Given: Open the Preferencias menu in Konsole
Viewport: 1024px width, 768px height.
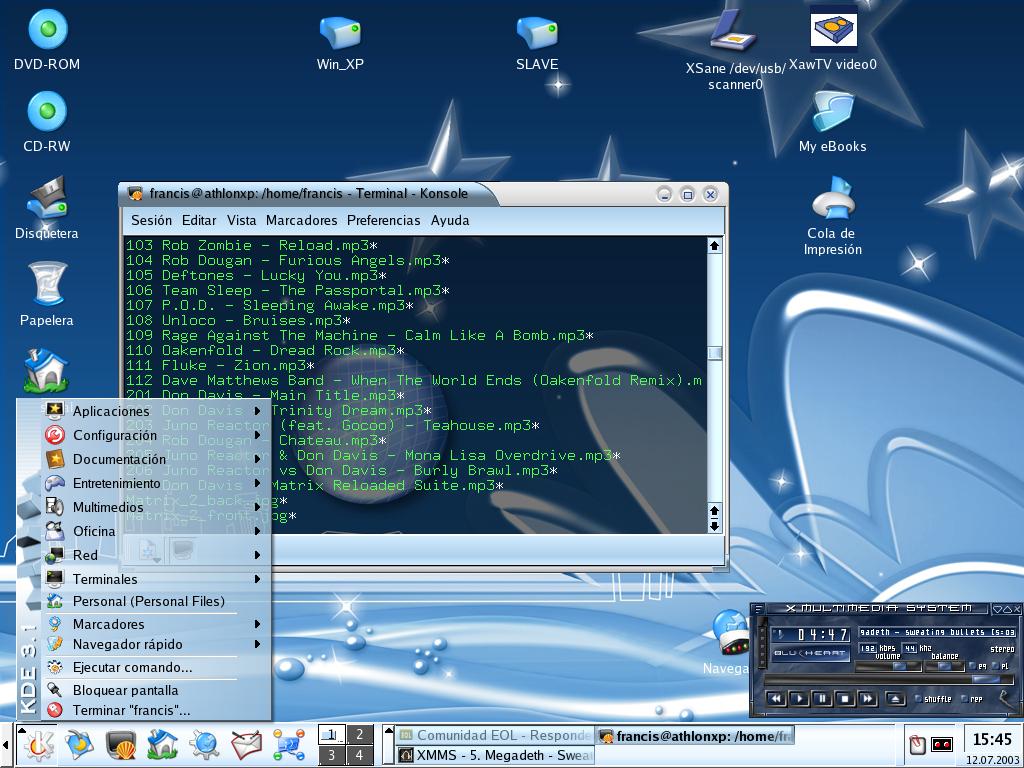Looking at the screenshot, I should tap(383, 220).
